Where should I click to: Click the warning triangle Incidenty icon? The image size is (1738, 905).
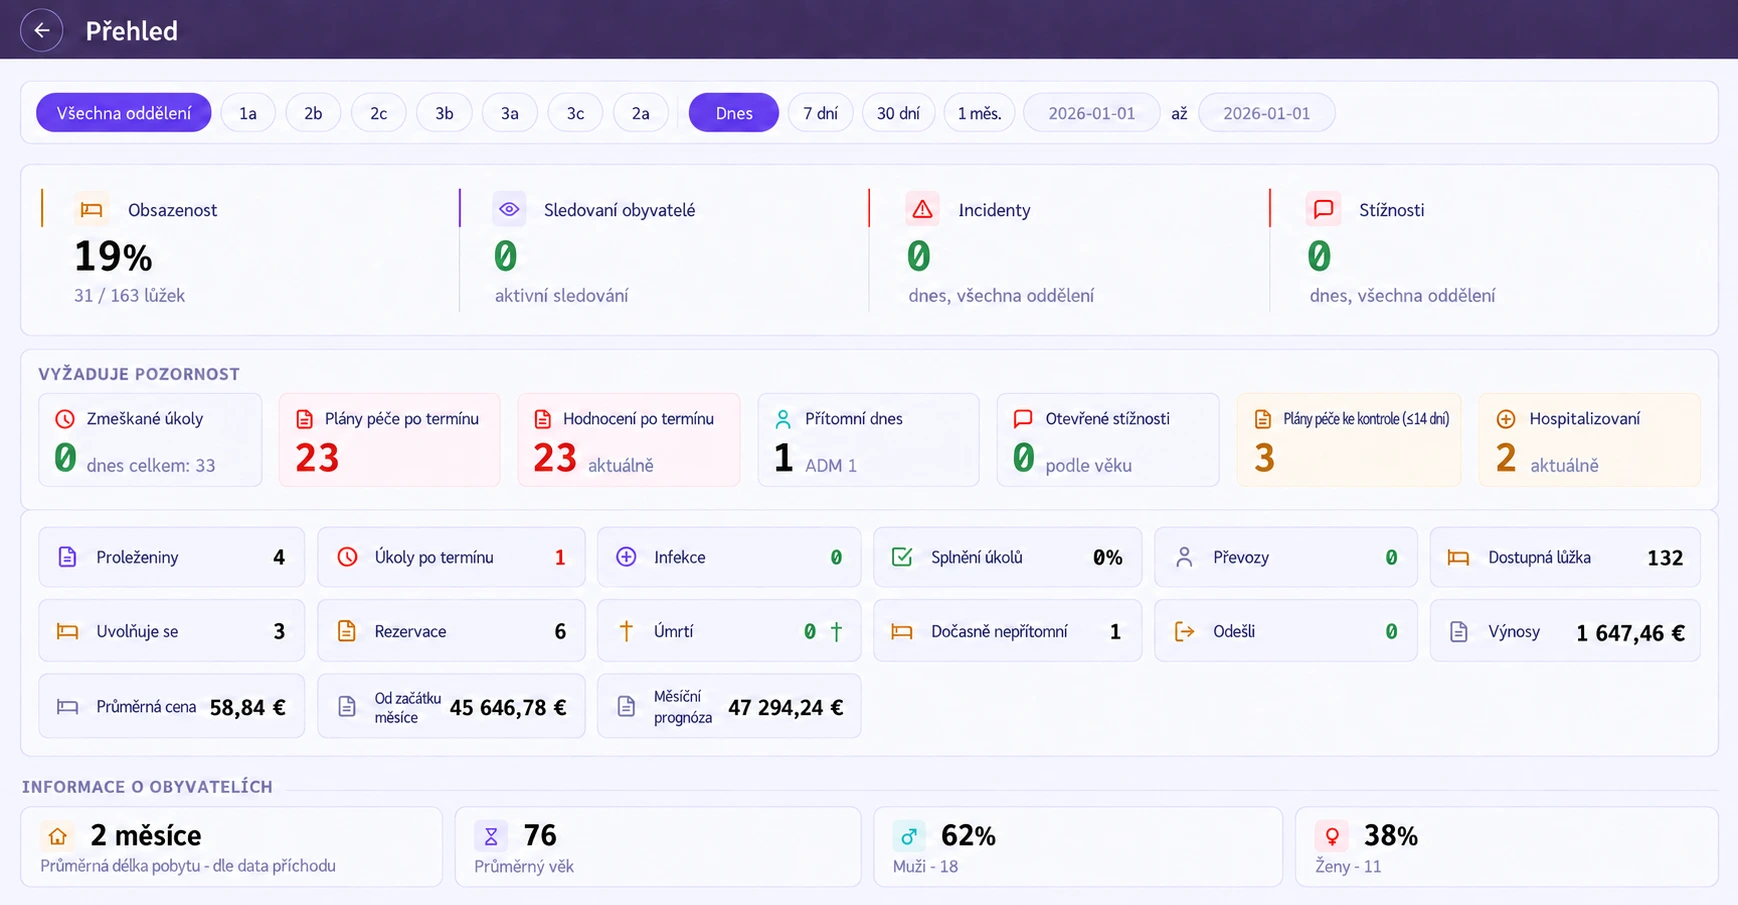click(x=922, y=210)
